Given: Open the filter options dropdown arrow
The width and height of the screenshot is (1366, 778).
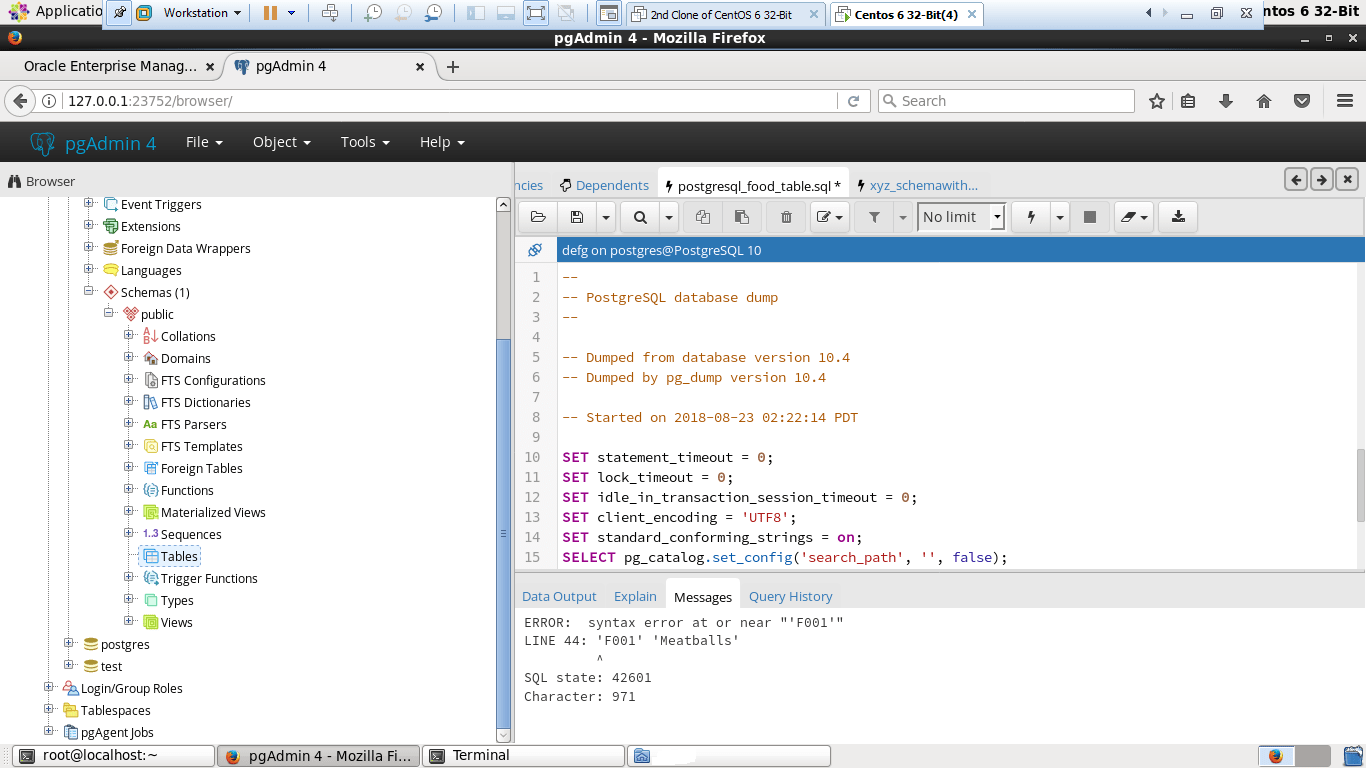Looking at the screenshot, I should (902, 217).
